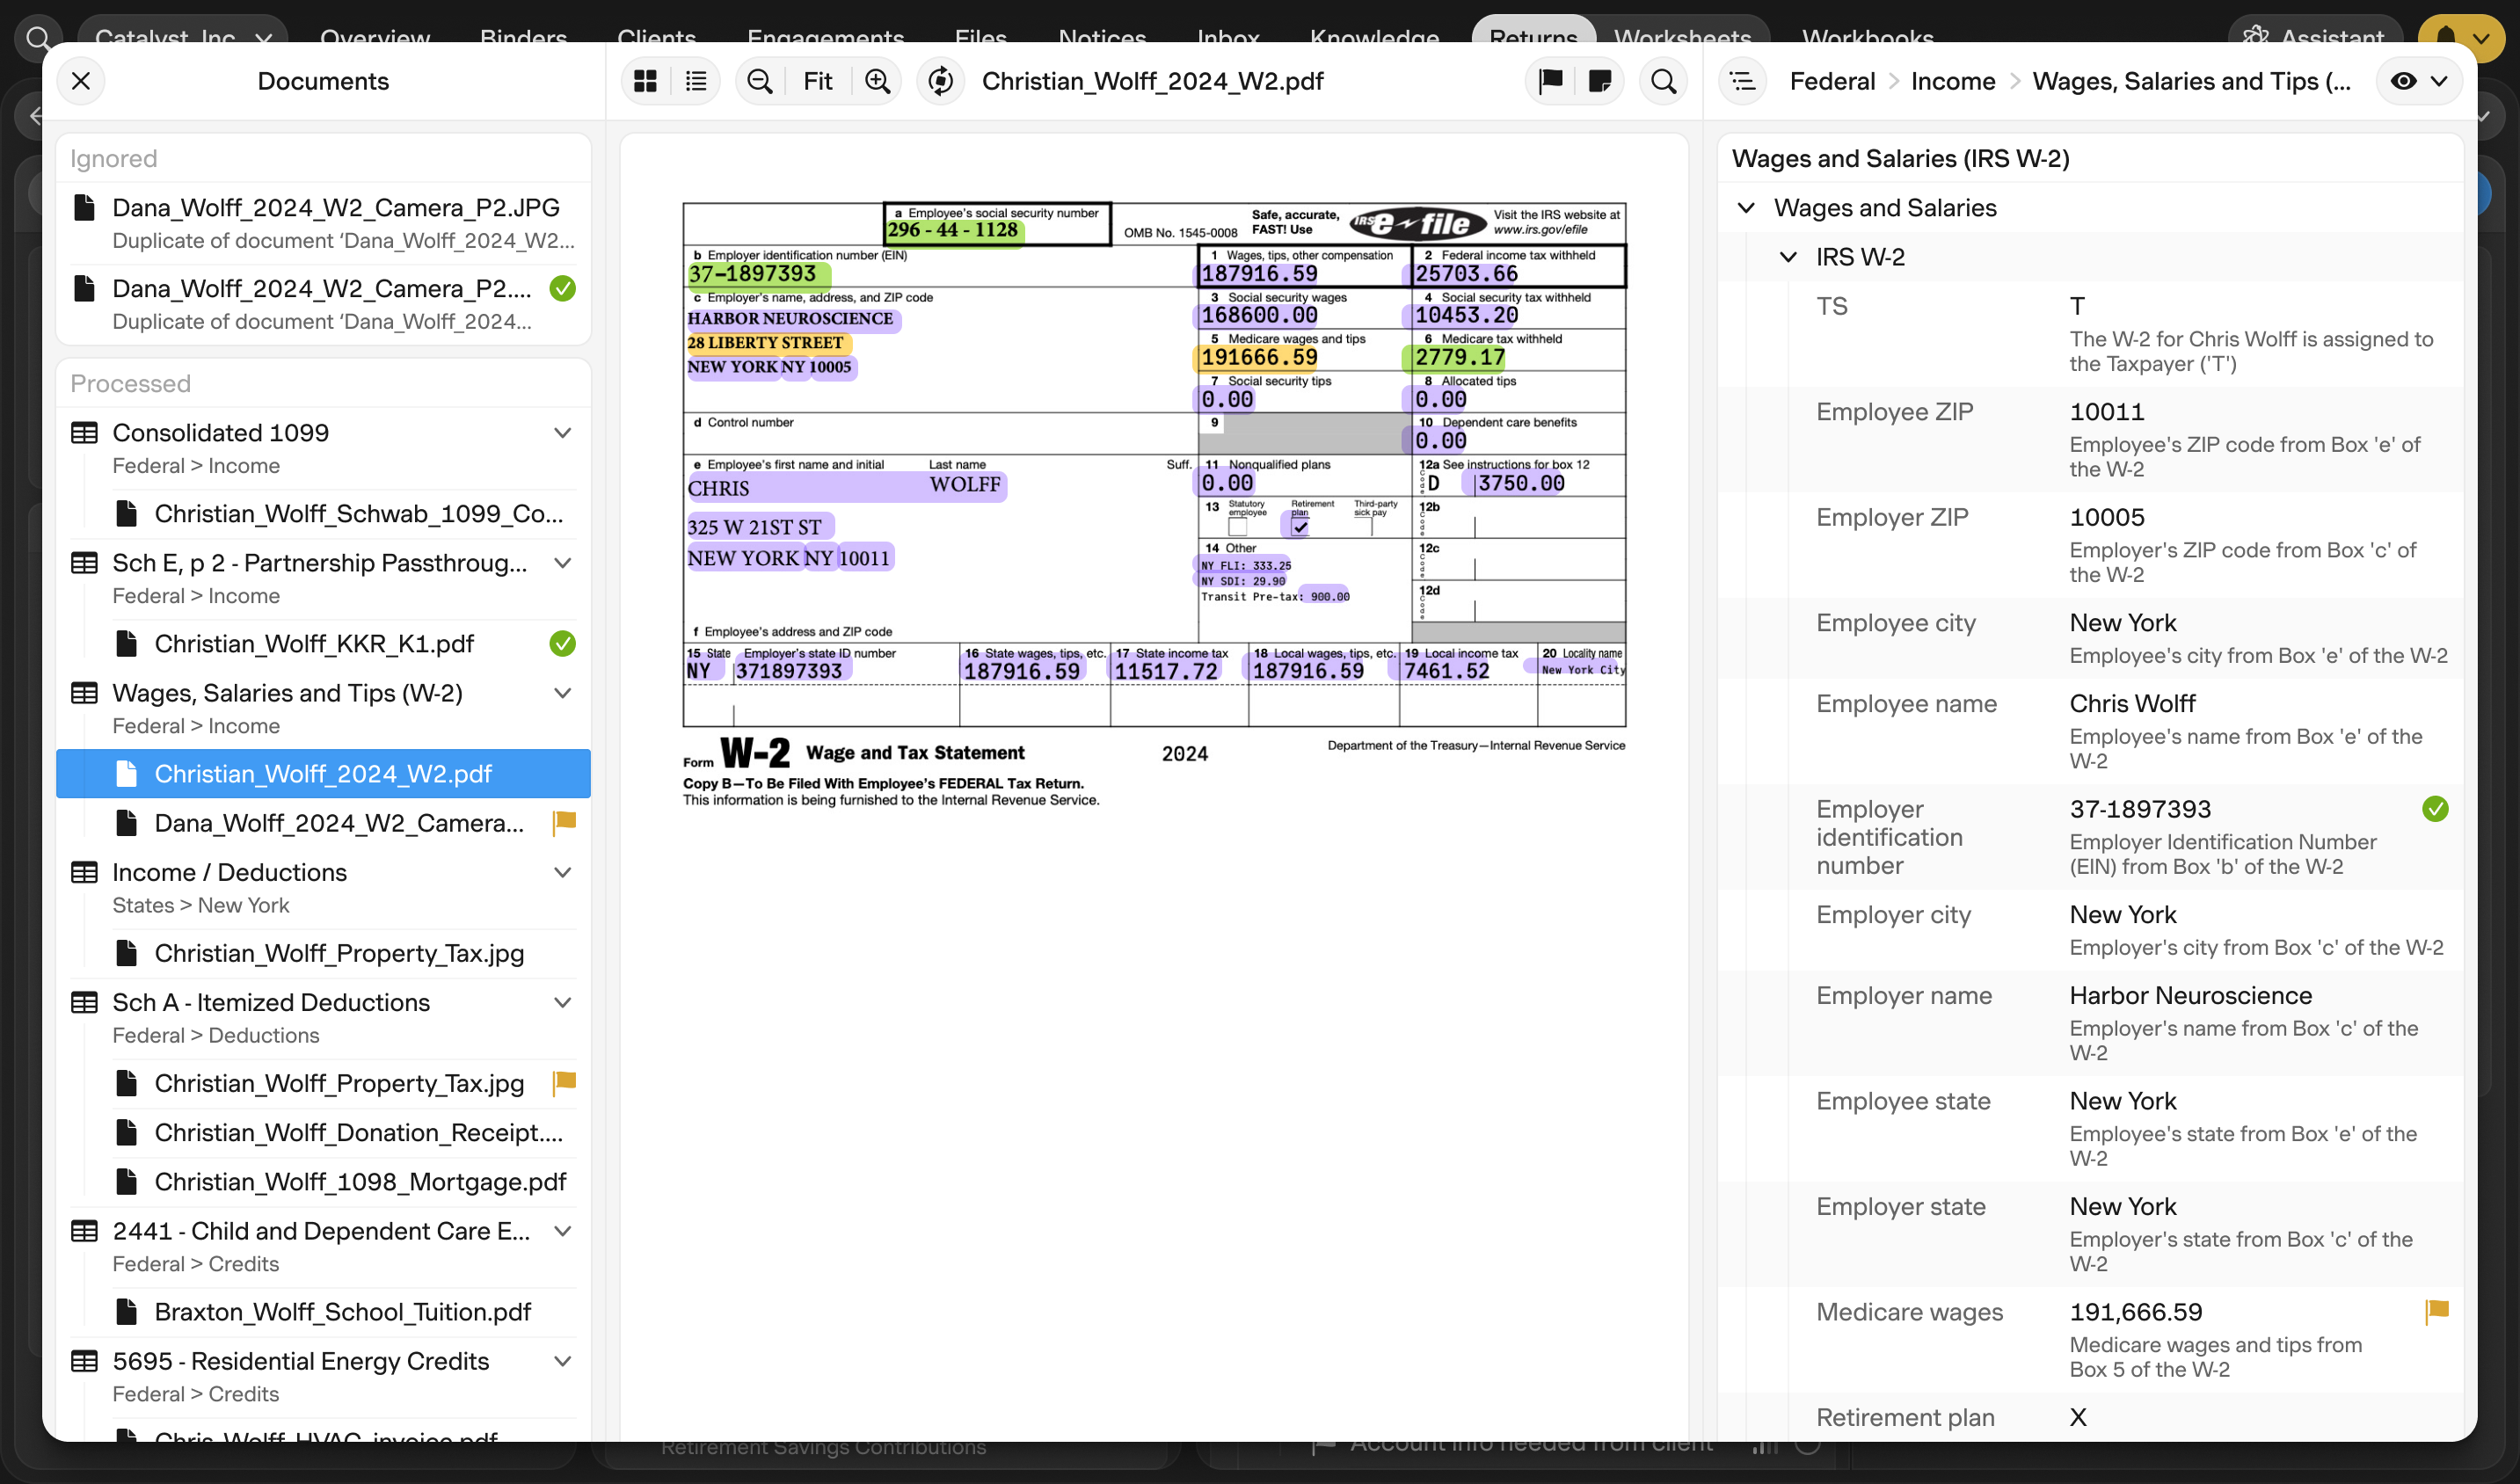
Task: Click the flag on Medicare wages field
Action: coord(2436,1311)
